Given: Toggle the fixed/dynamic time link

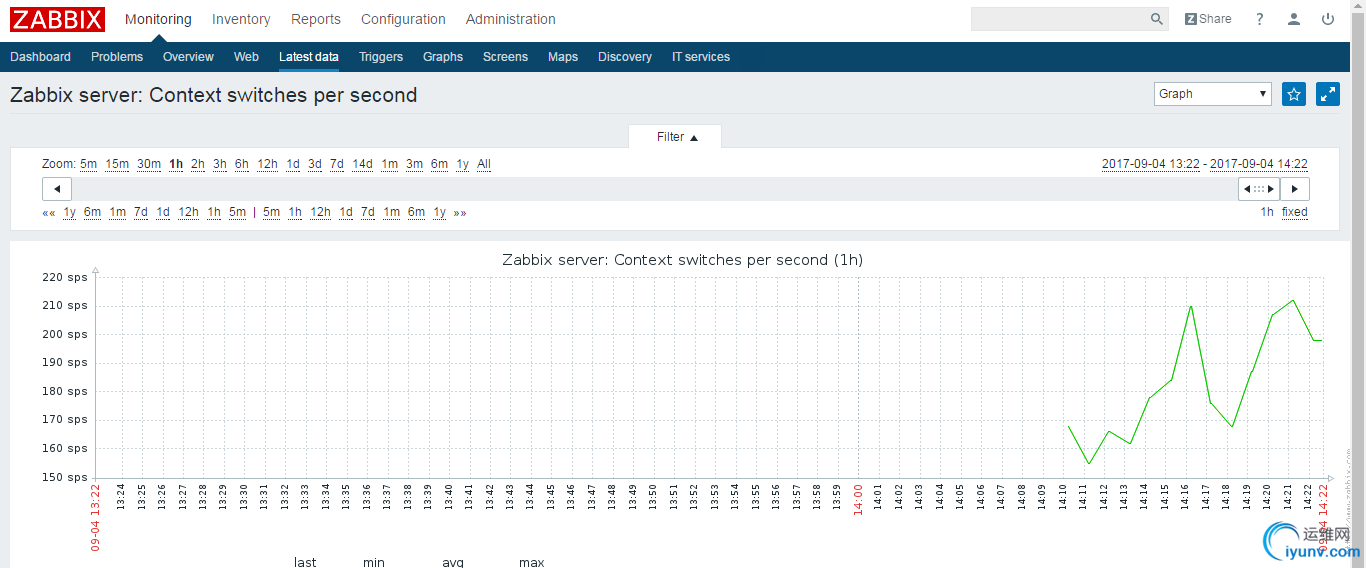Looking at the screenshot, I should click(1294, 212).
